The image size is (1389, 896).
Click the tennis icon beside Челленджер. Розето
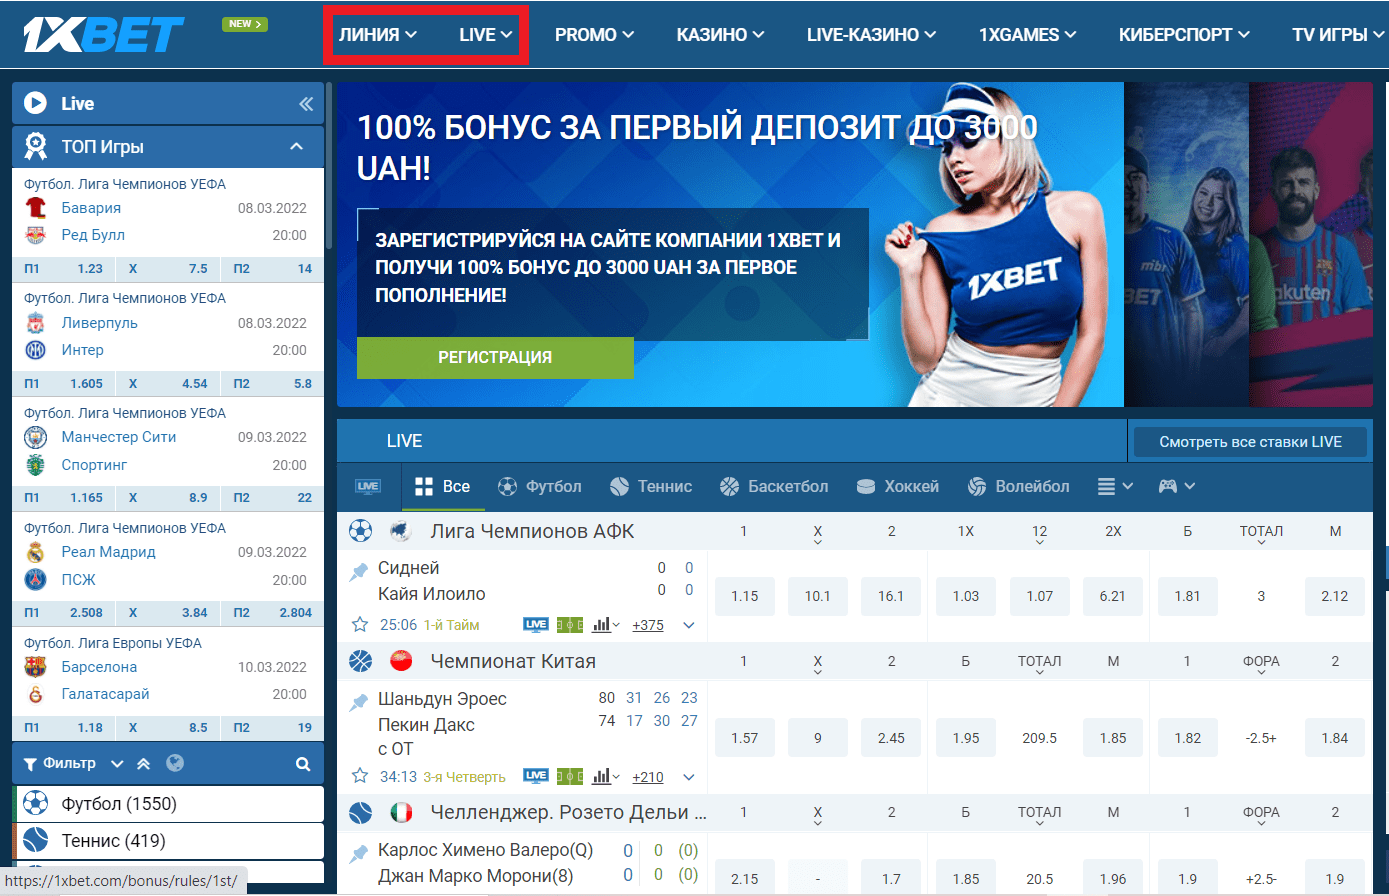pos(360,813)
